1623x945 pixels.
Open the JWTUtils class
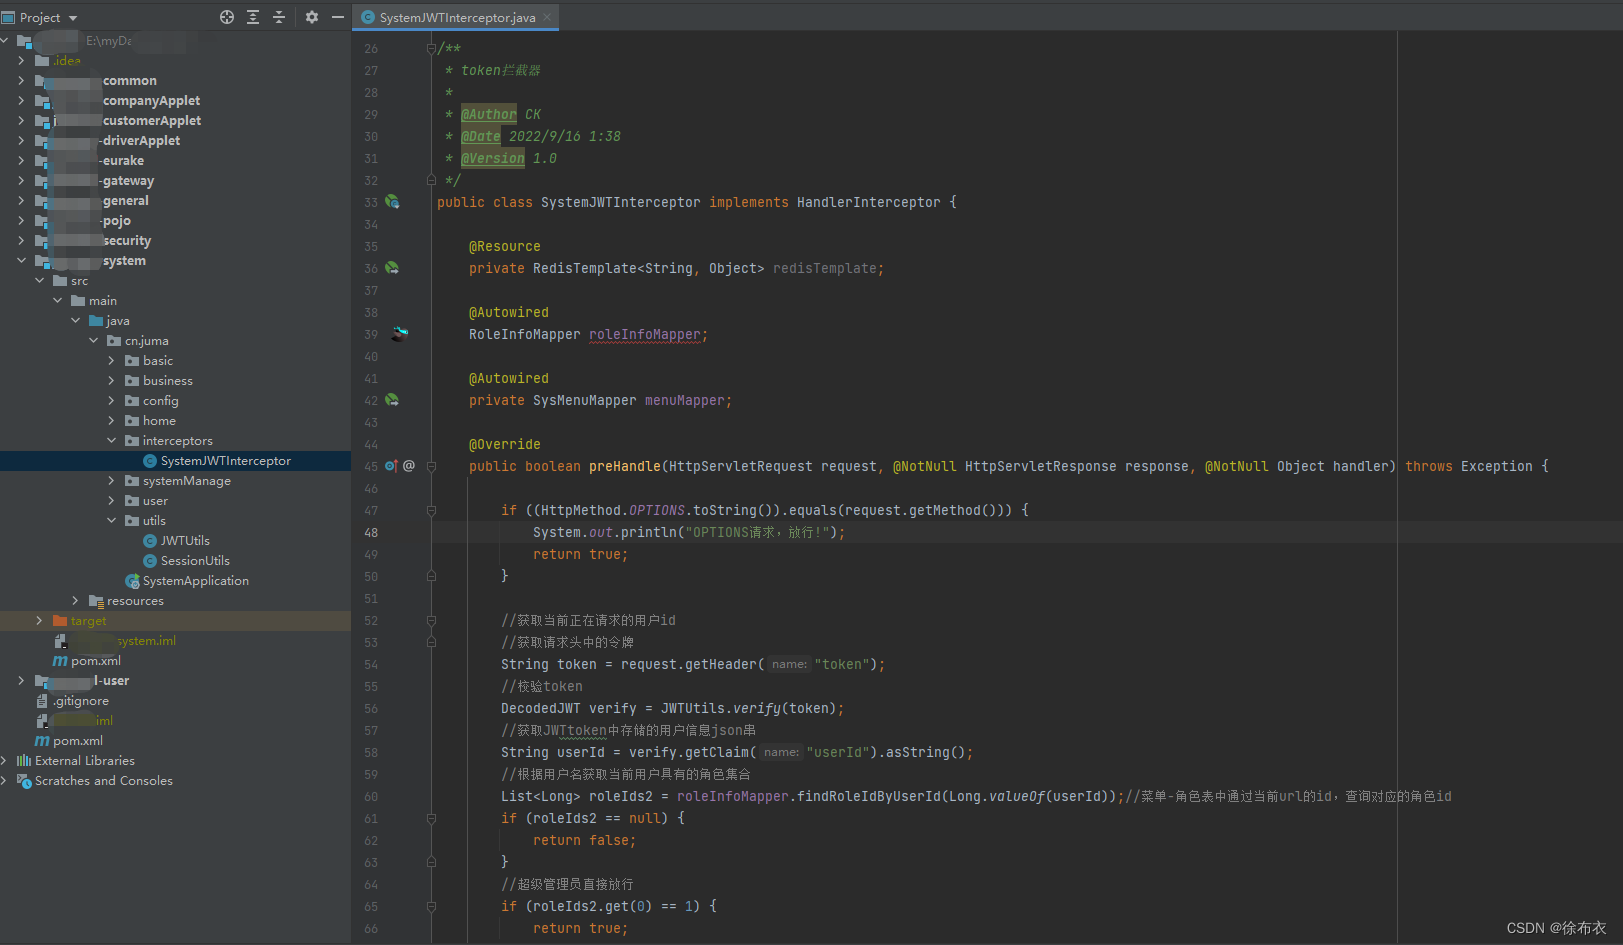[x=185, y=540]
